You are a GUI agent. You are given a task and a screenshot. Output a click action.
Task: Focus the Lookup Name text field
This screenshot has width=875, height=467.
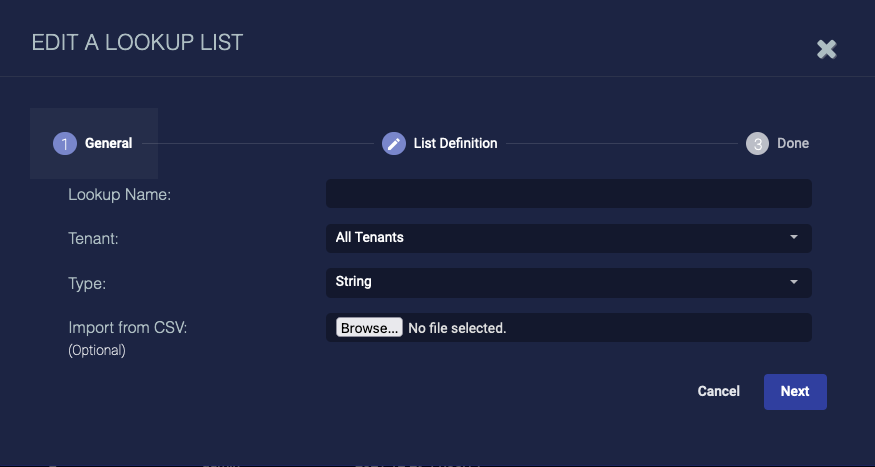[568, 194]
